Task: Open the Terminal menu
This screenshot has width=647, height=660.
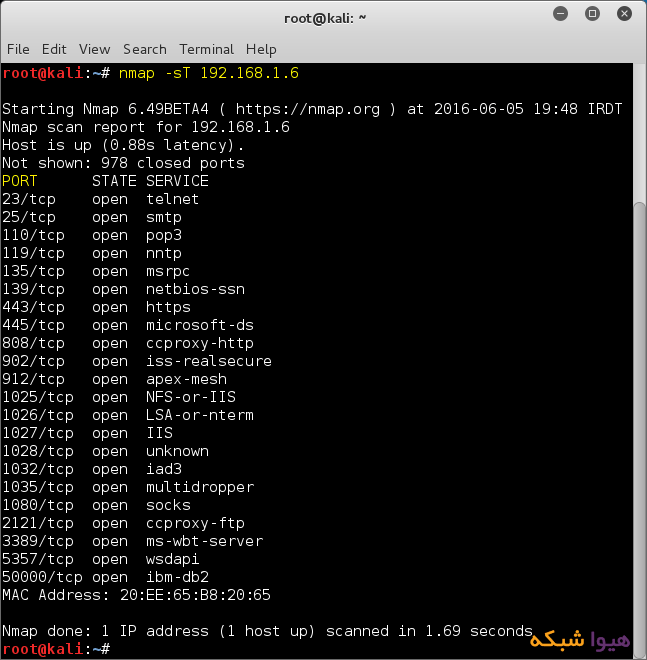Action: 206,49
